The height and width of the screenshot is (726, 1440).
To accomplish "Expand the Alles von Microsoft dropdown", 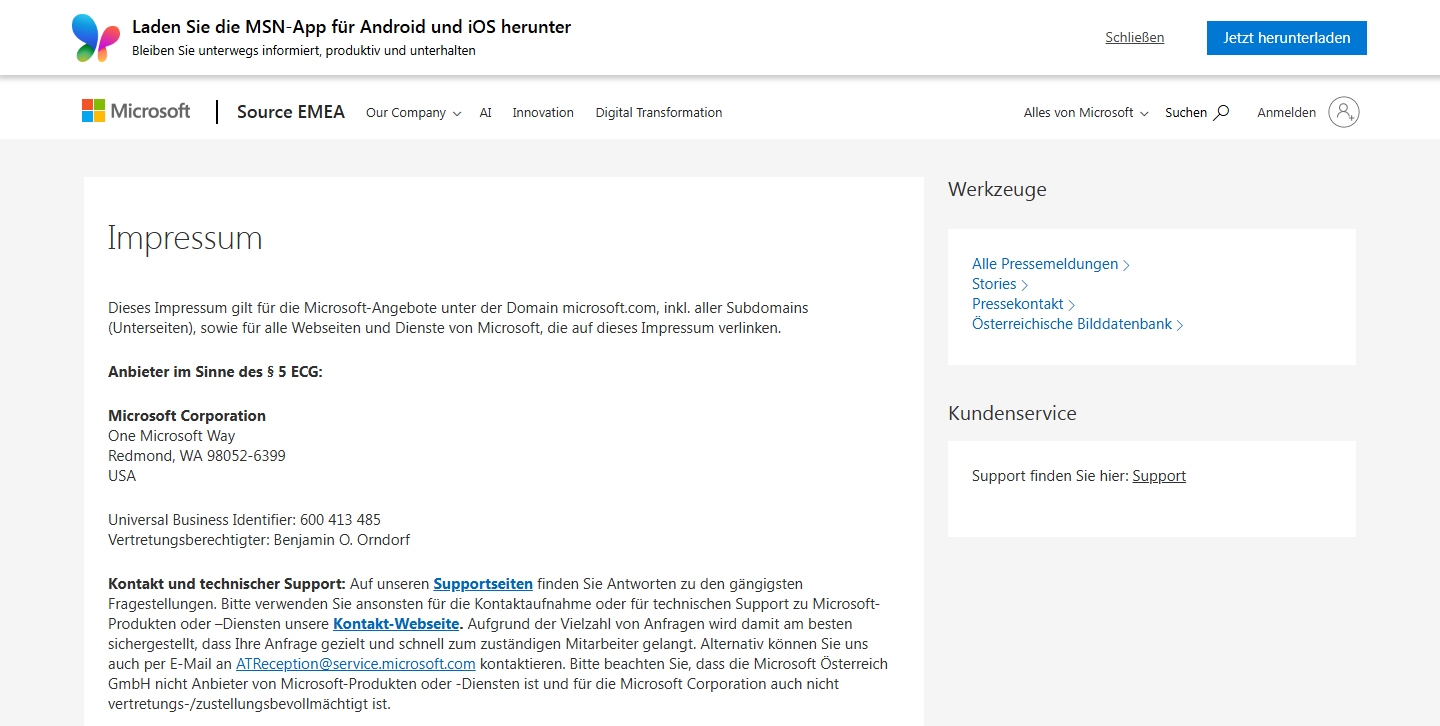I will click(x=1084, y=113).
